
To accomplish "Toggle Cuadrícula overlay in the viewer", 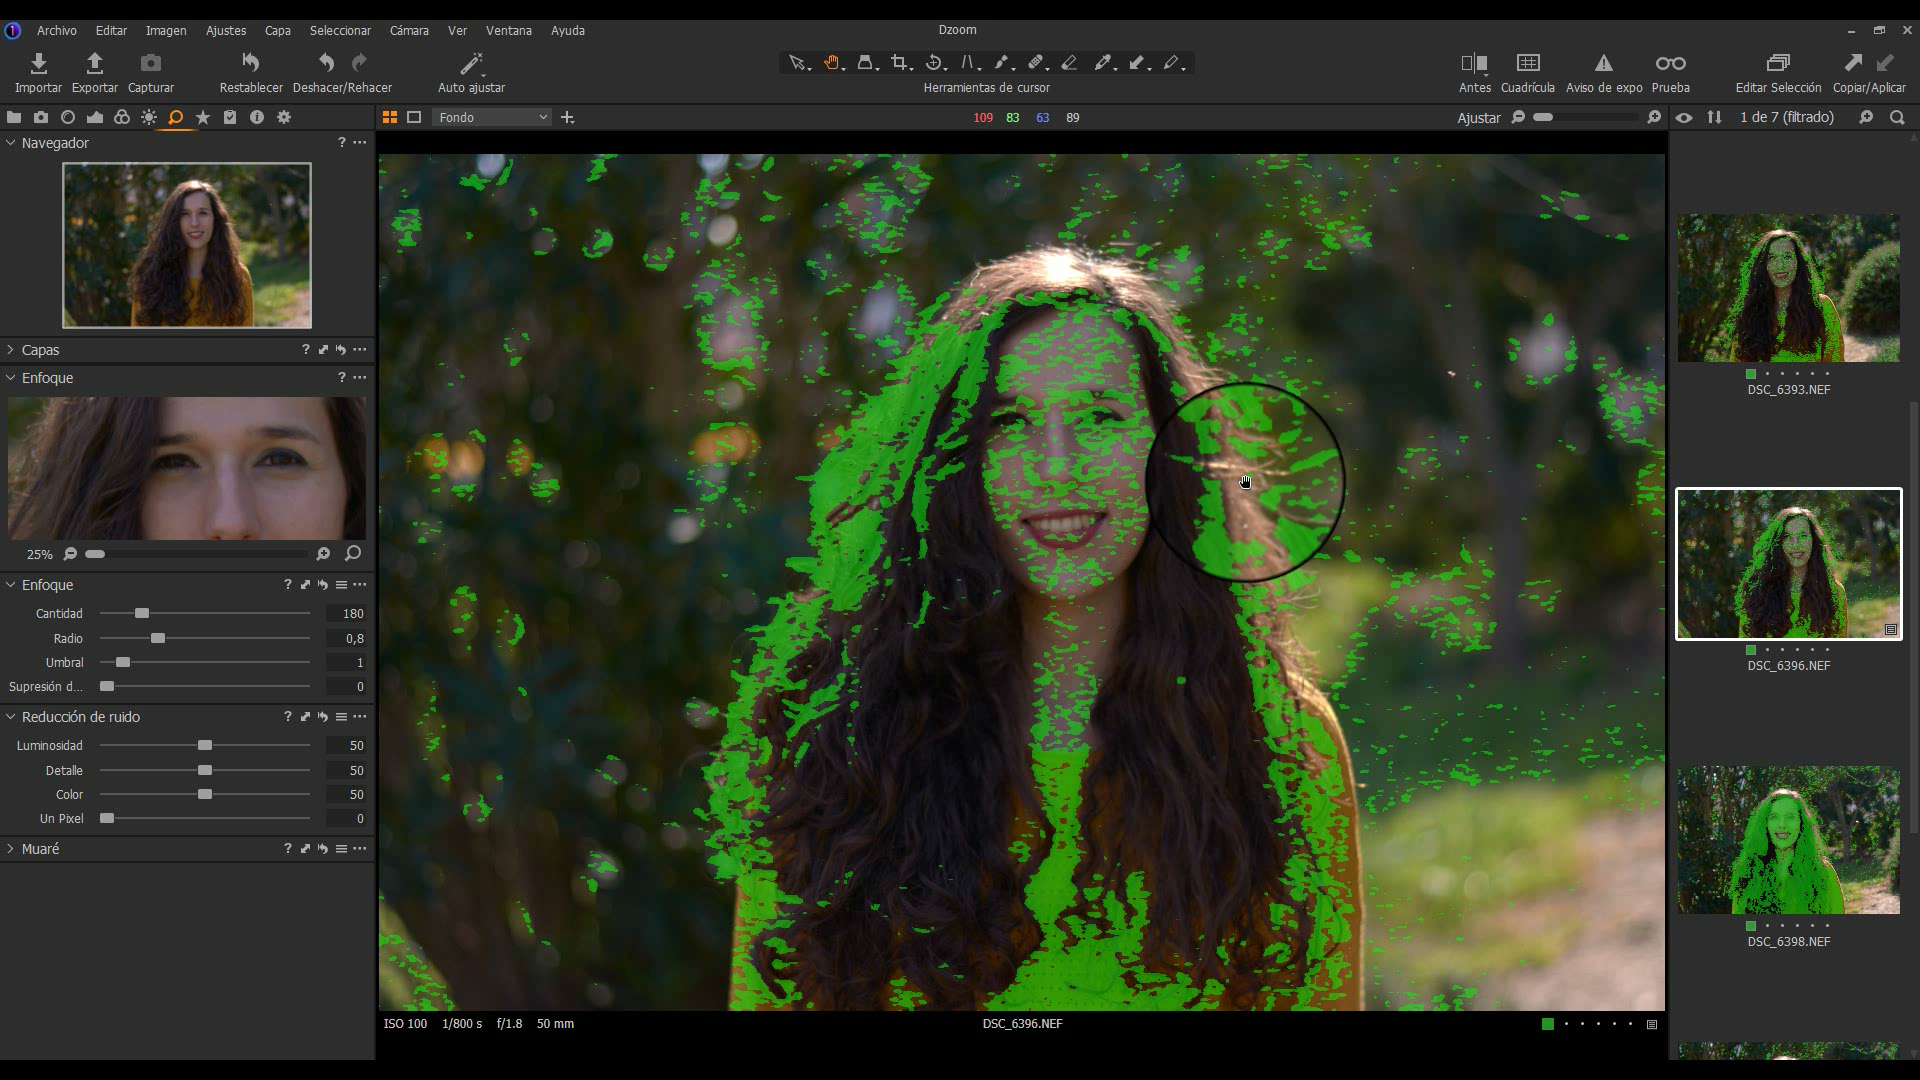I will 1527,70.
